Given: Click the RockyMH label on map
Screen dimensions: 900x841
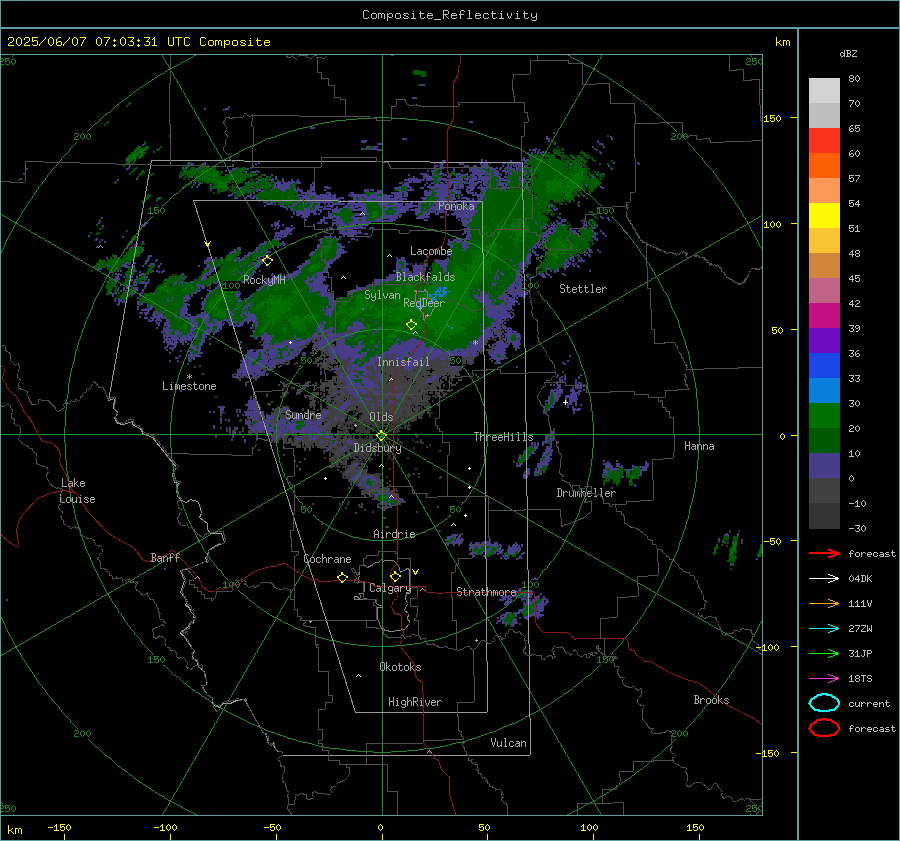Looking at the screenshot, I should [264, 280].
